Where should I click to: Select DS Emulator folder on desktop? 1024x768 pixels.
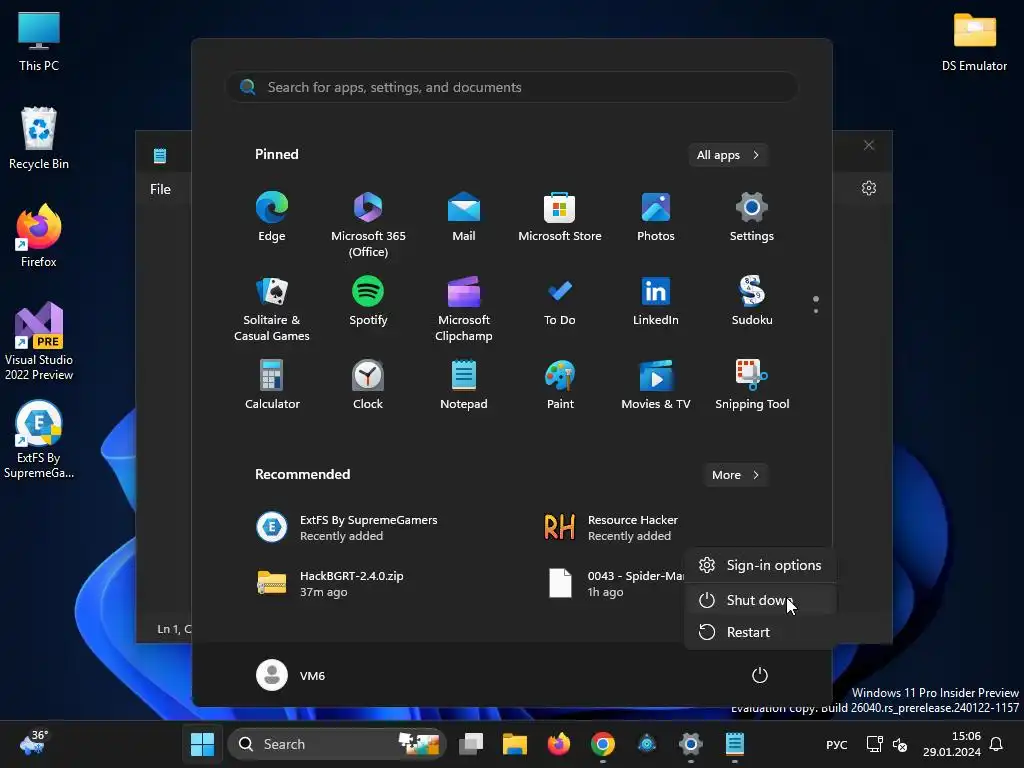[x=974, y=42]
